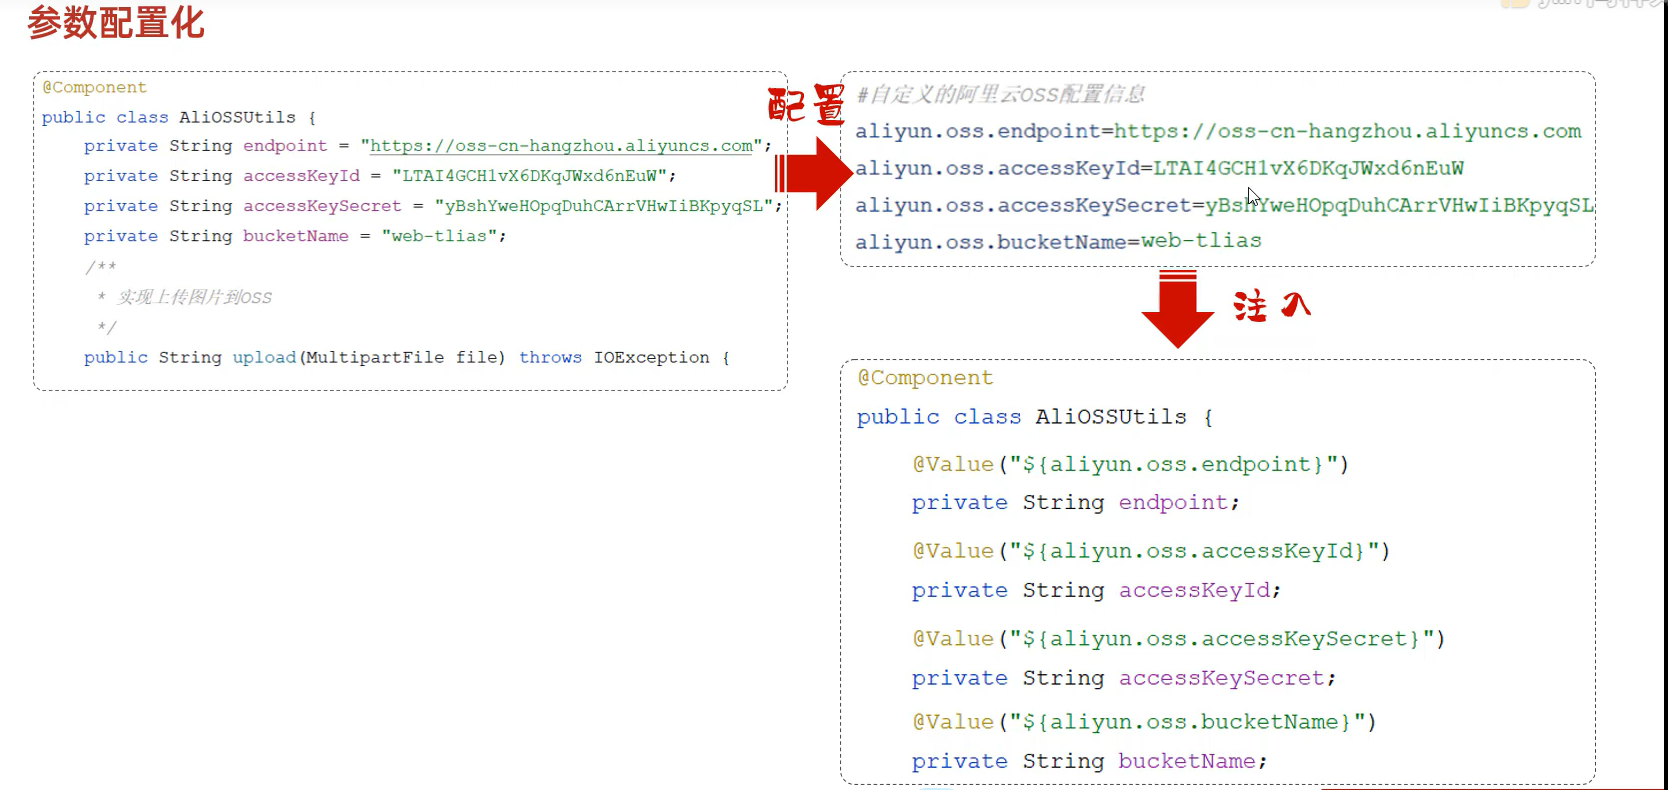This screenshot has width=1668, height=790.
Task: Click the aliyun.oss.bucketName=web-tlias property line
Action: coord(1058,241)
